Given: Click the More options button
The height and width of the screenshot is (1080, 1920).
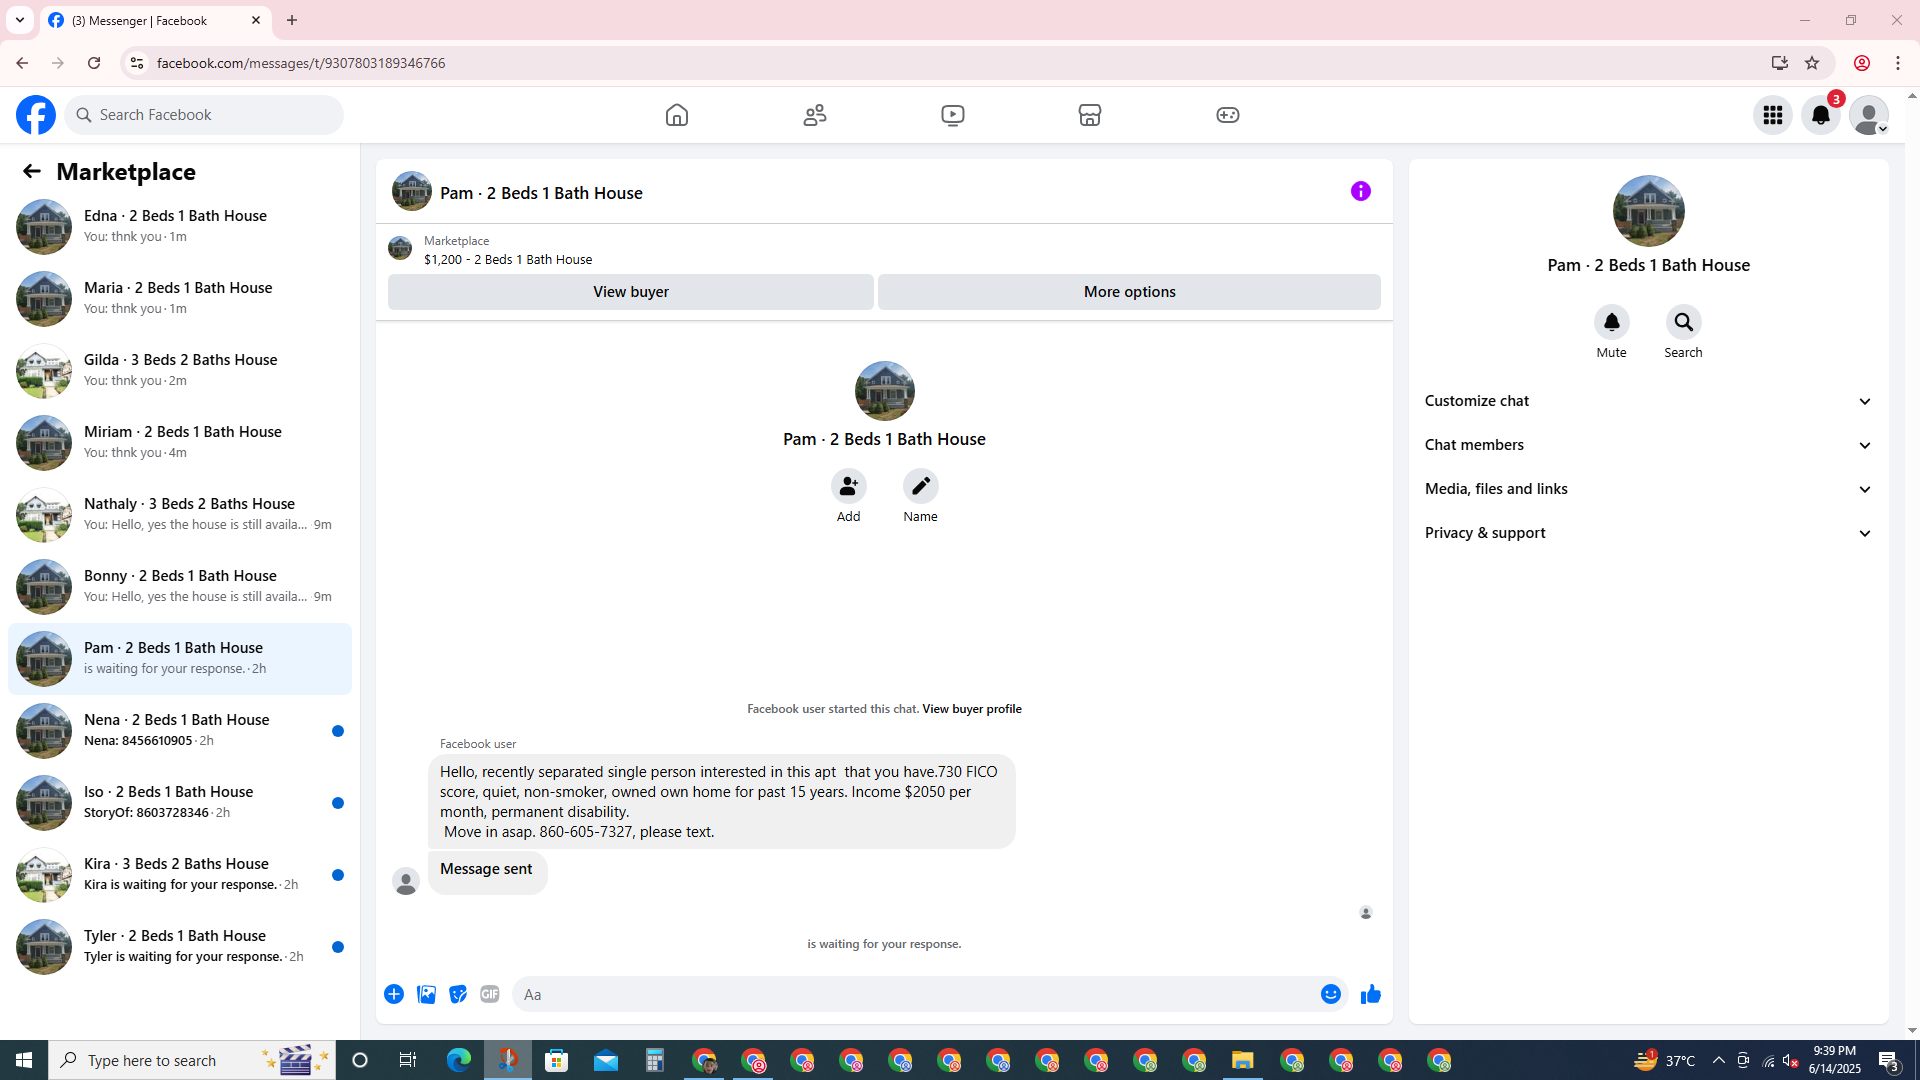Looking at the screenshot, I should tap(1129, 292).
